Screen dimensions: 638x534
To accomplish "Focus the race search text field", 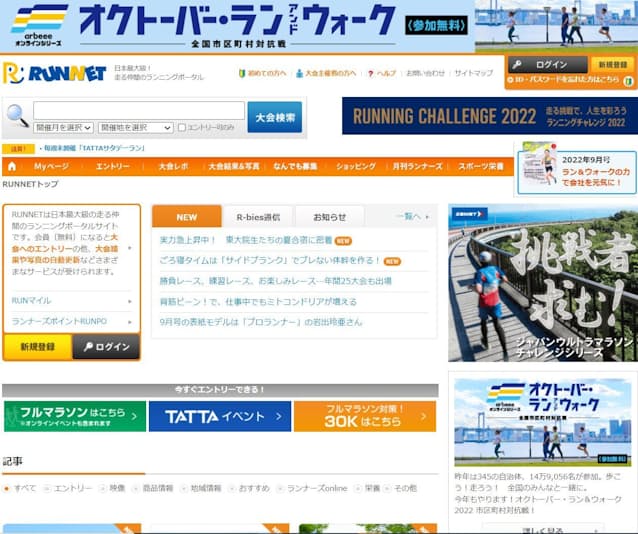I will 139,110.
